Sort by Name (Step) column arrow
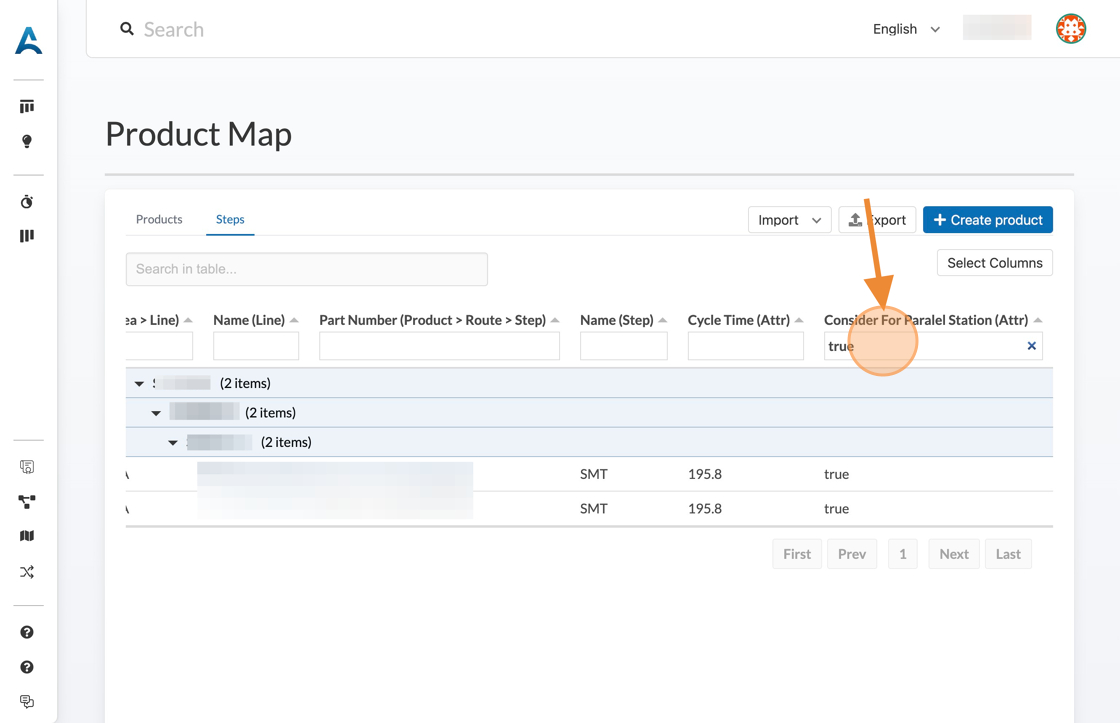The image size is (1120, 723). [662, 320]
